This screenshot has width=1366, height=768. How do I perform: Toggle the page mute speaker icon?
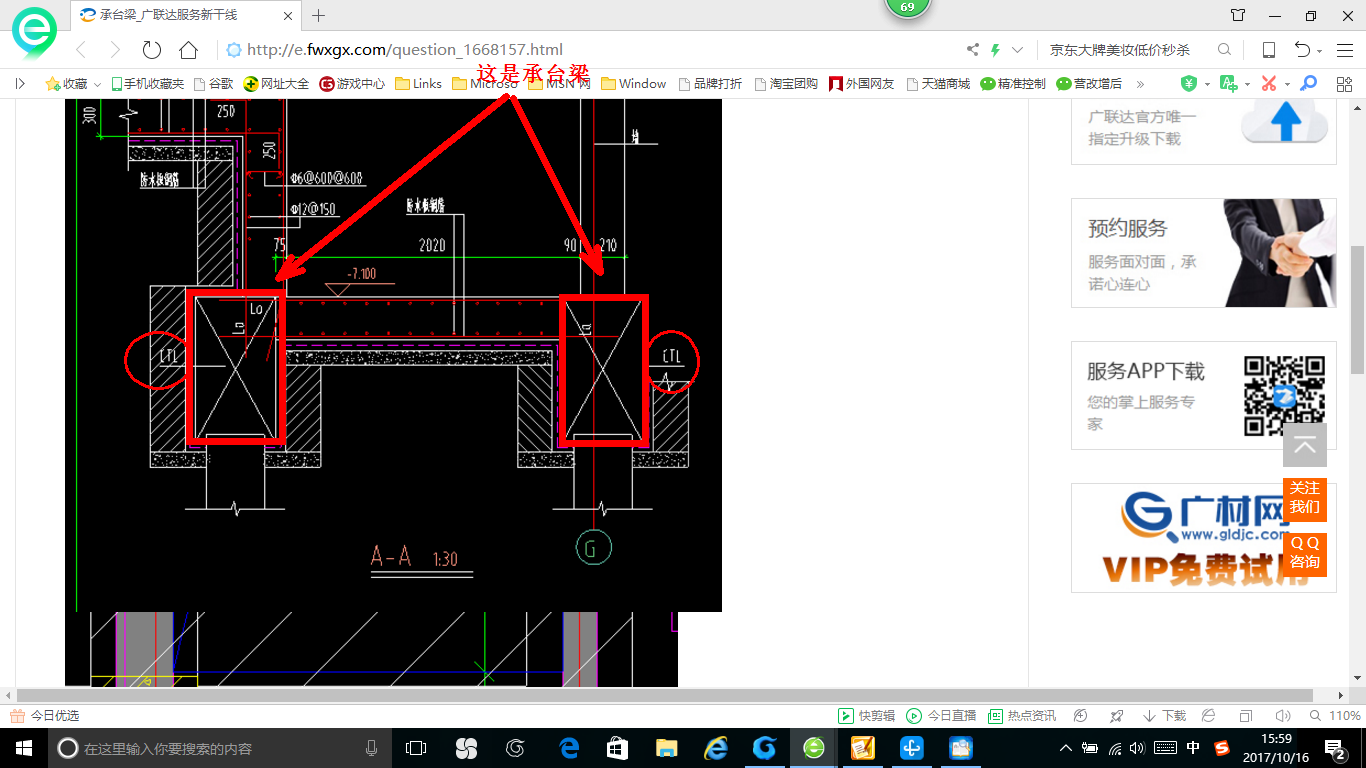pyautogui.click(x=1282, y=716)
